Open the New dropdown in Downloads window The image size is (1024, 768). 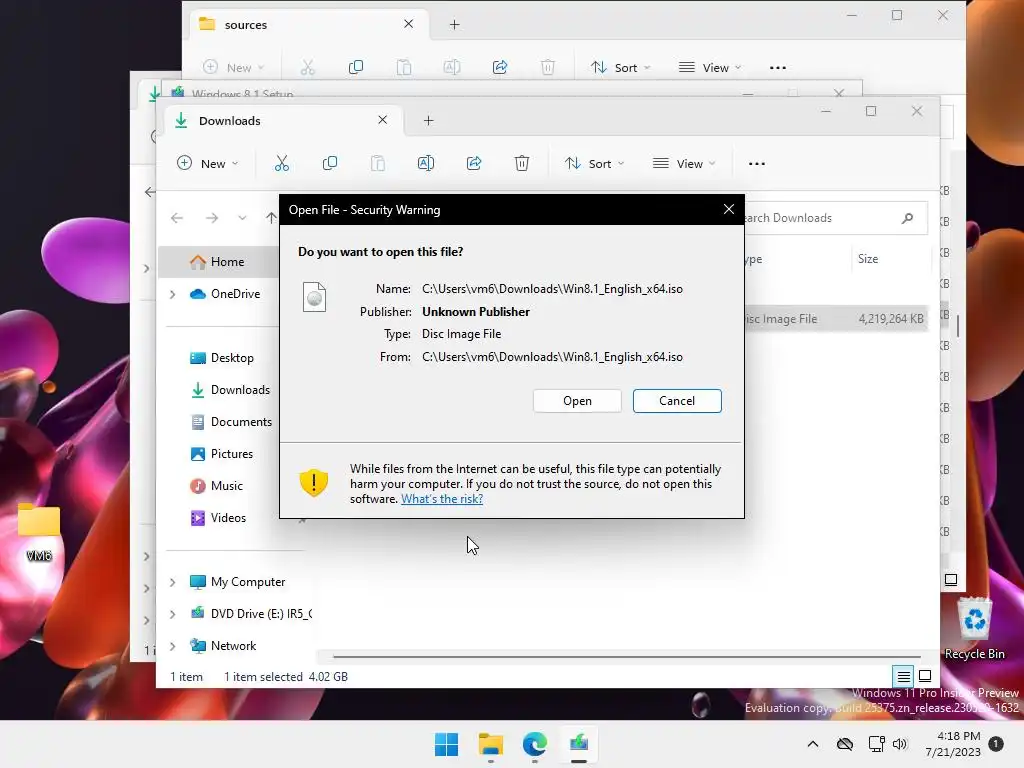pyautogui.click(x=208, y=163)
